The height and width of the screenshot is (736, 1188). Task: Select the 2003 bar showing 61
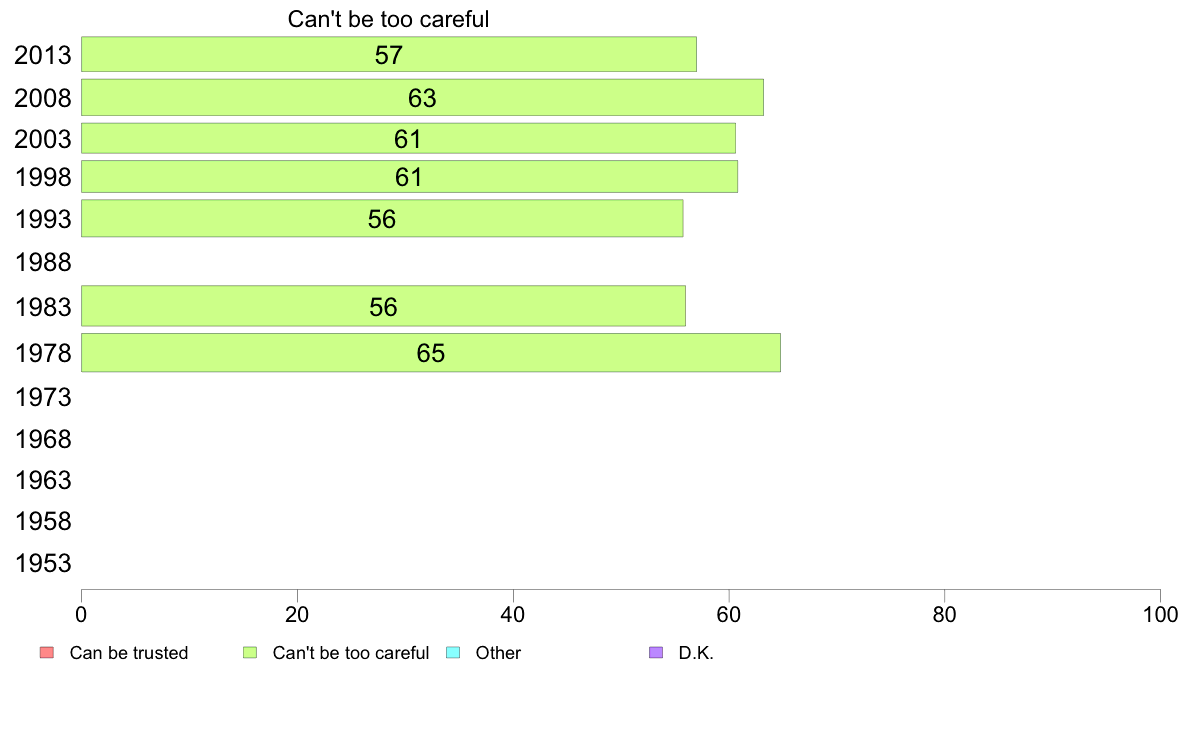408,138
